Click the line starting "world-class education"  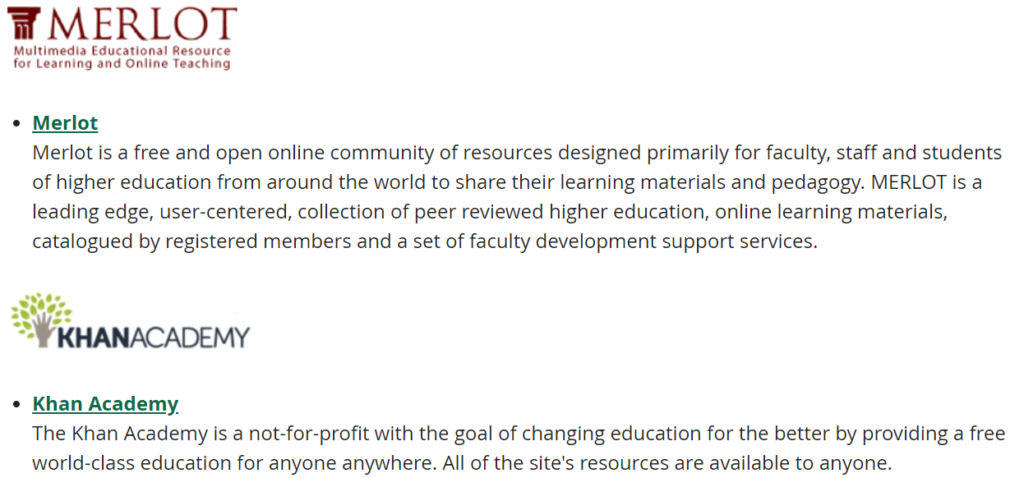[x=461, y=464]
